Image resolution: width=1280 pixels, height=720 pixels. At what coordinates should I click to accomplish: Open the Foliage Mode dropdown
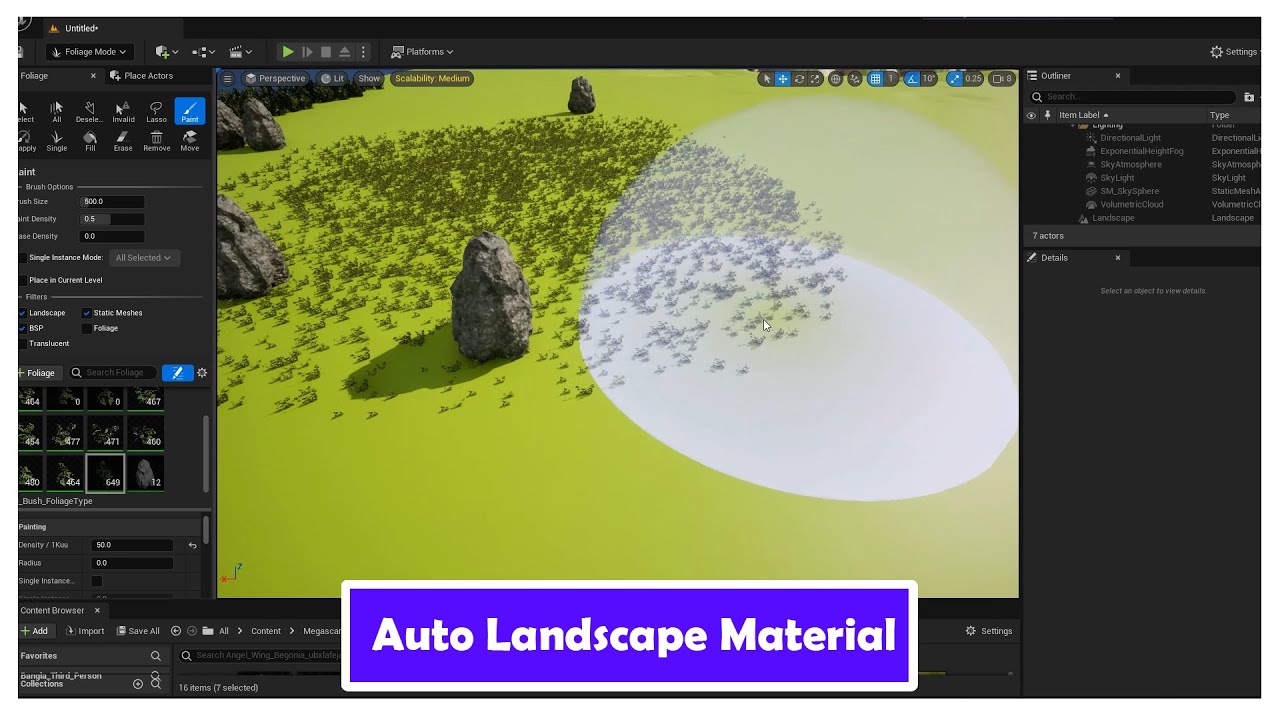click(x=89, y=52)
